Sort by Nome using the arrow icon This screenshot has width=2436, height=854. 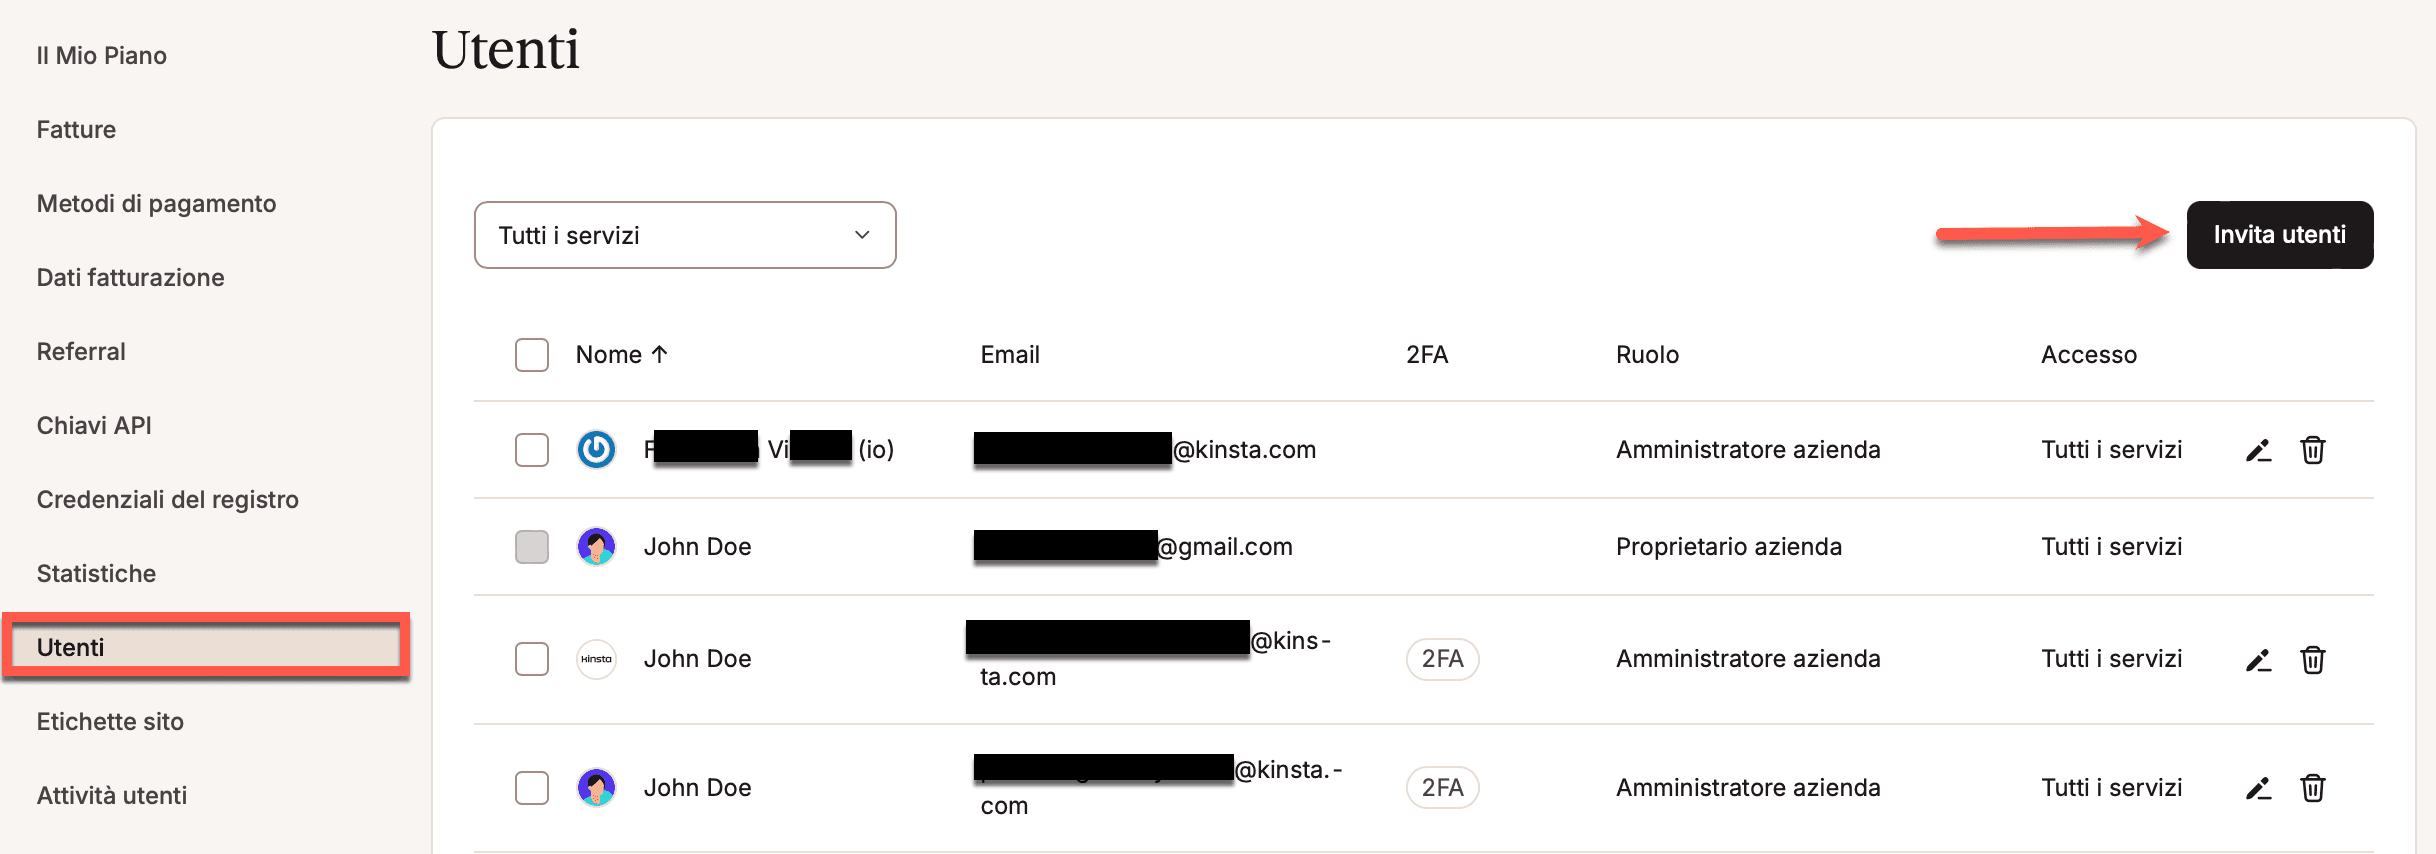click(660, 354)
